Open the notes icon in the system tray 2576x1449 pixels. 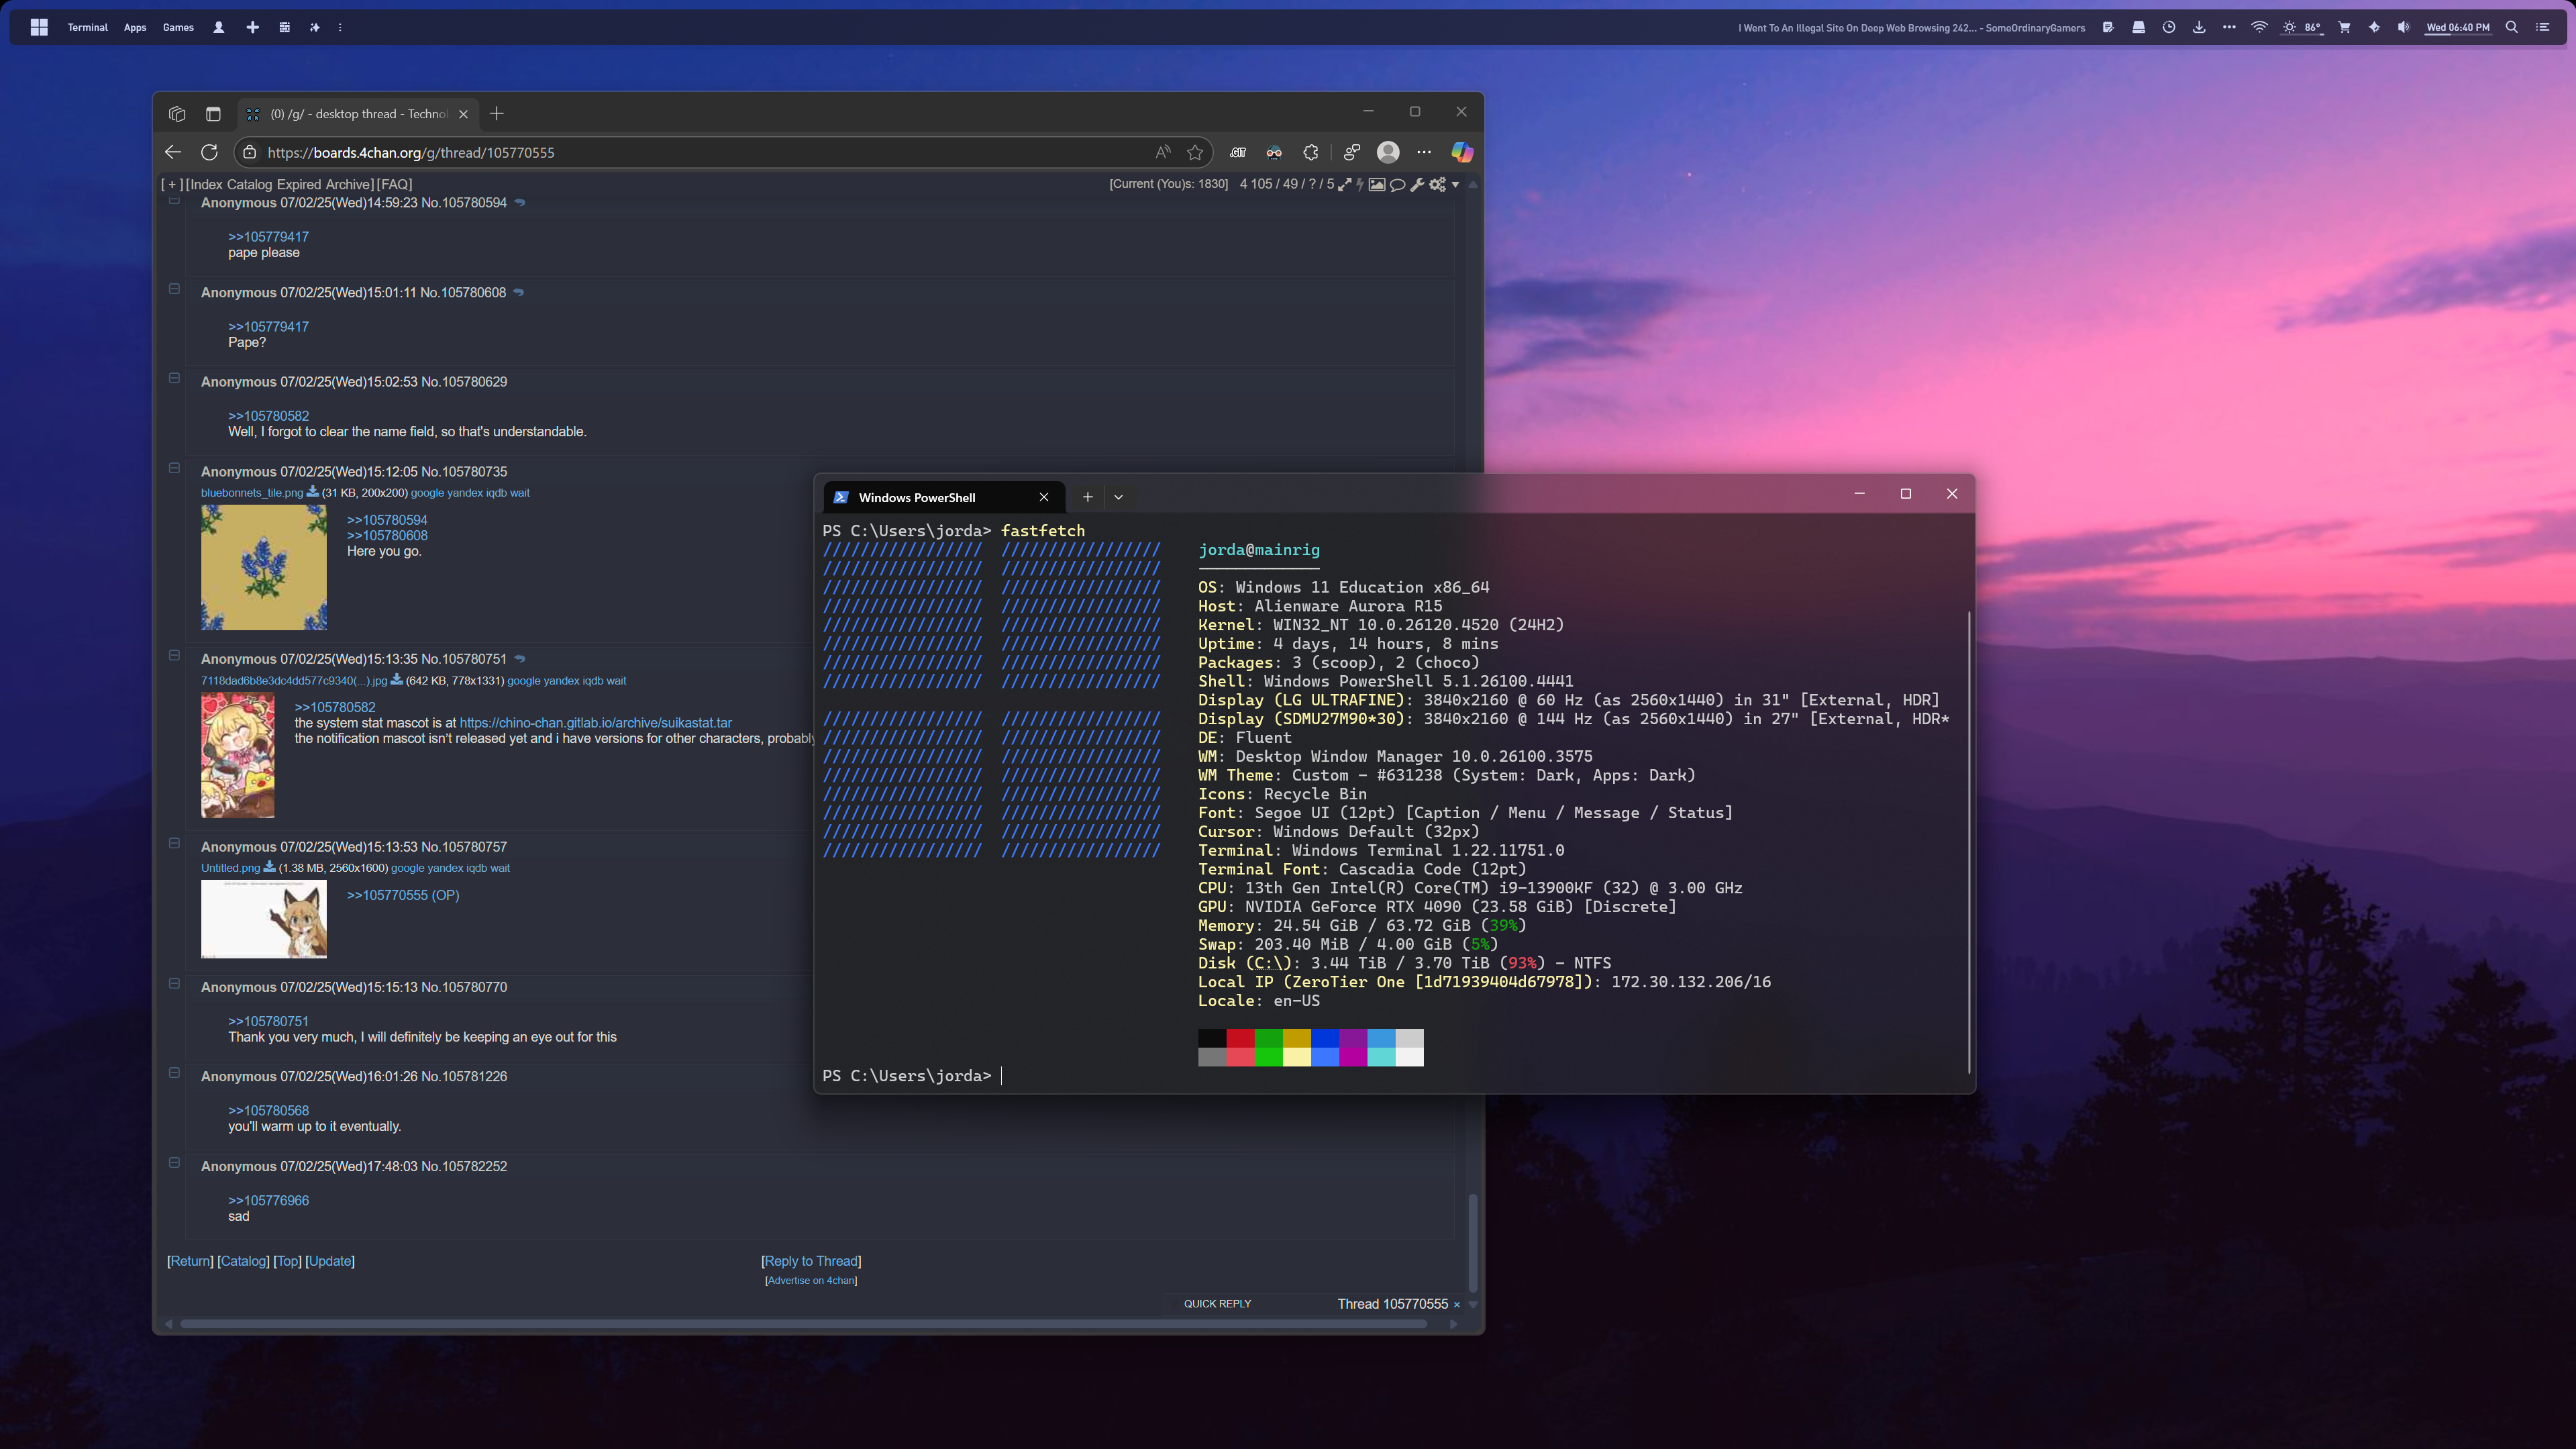2108,27
